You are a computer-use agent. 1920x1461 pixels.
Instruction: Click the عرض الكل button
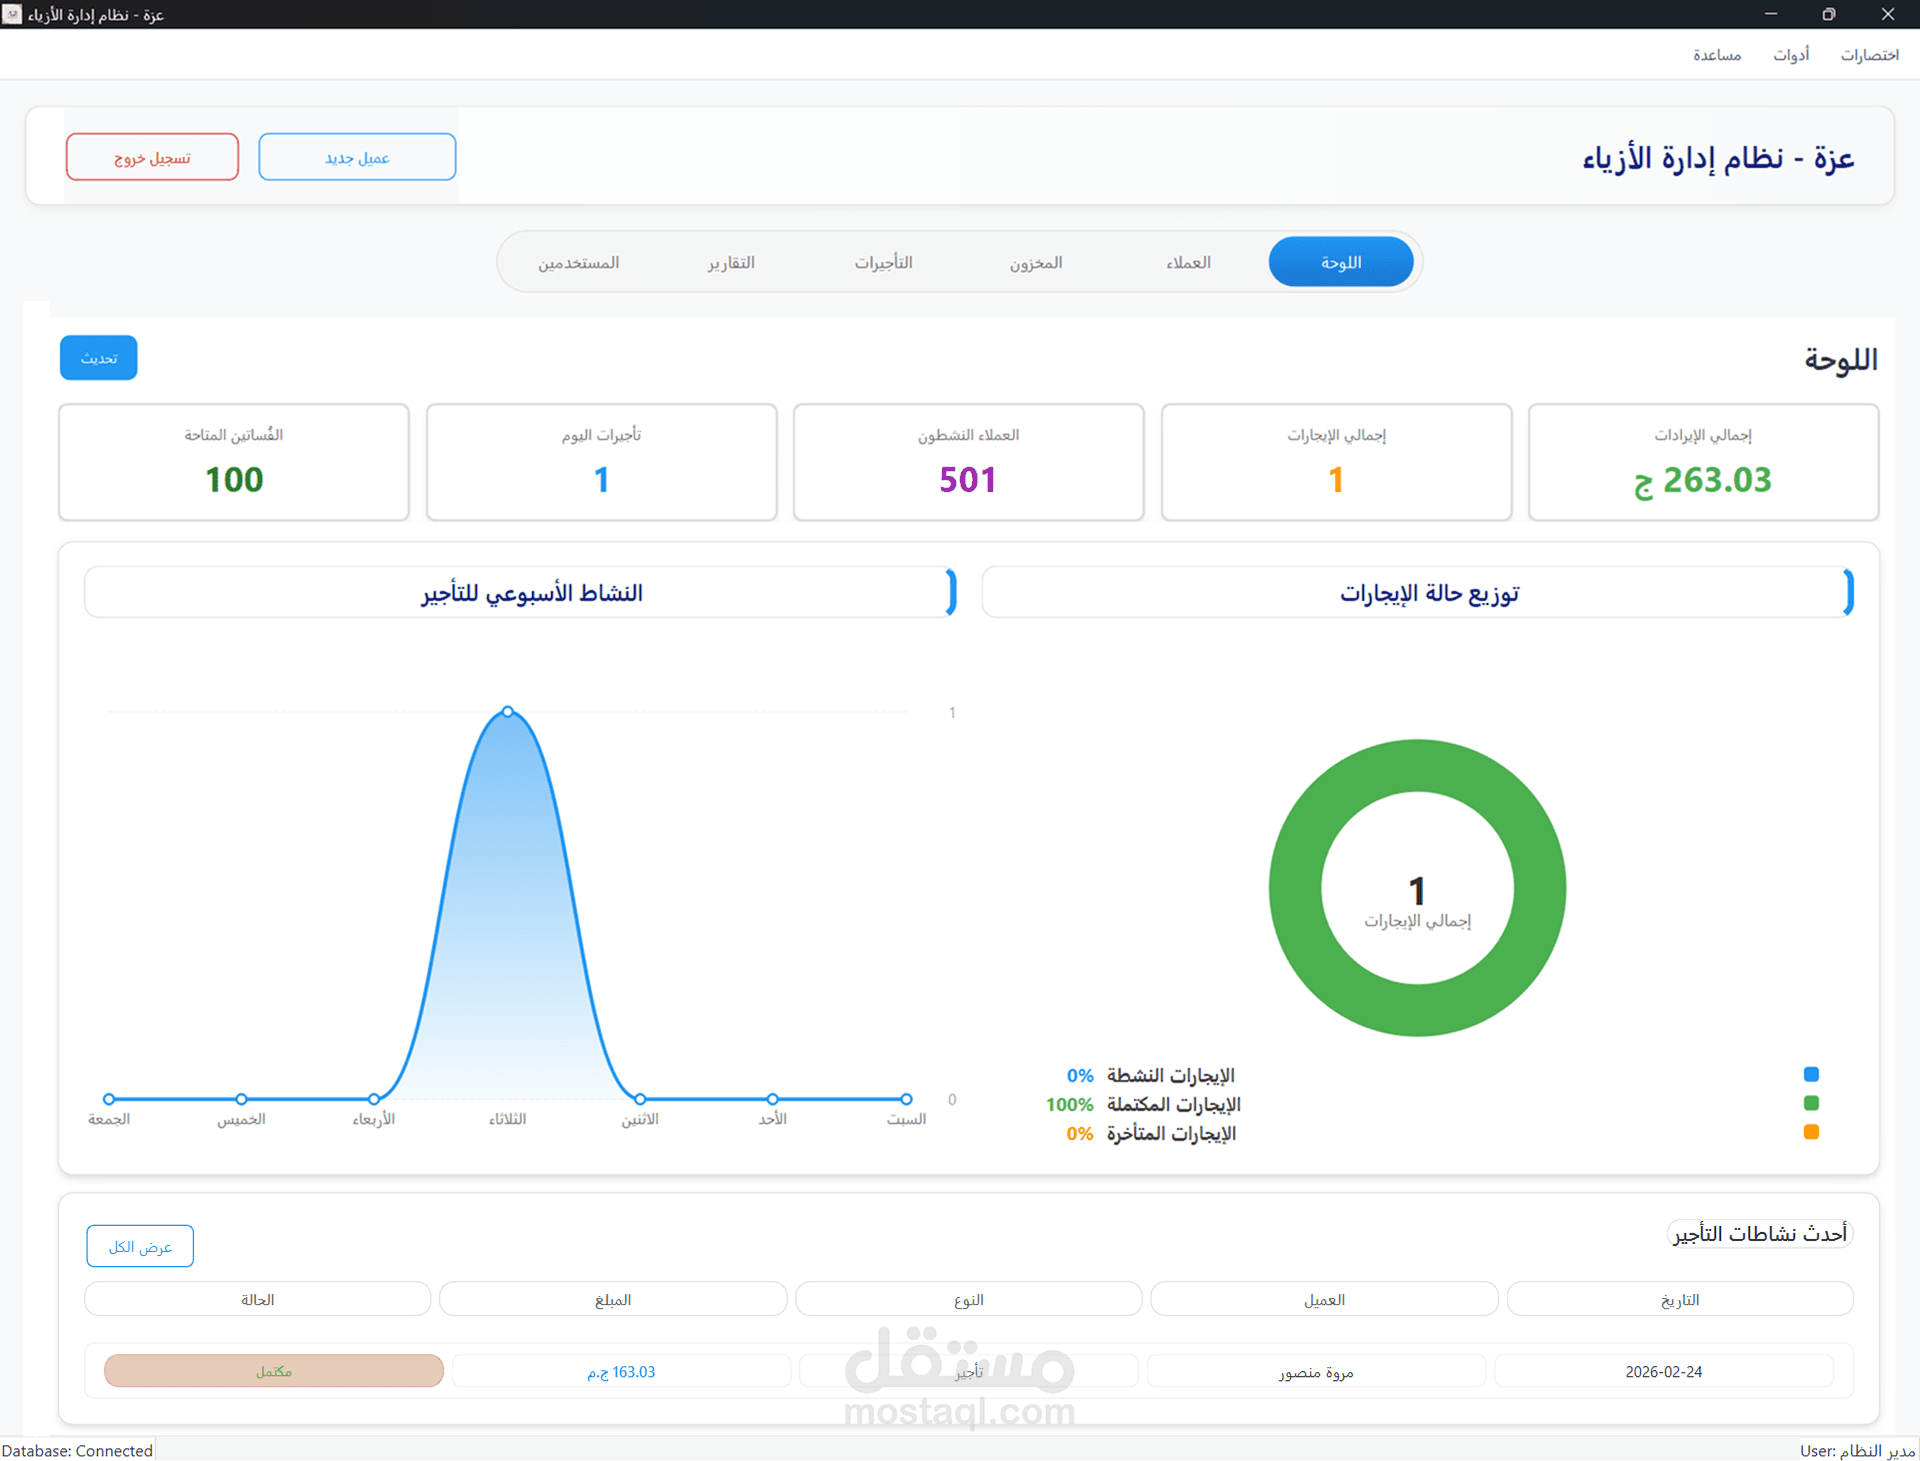tap(140, 1246)
